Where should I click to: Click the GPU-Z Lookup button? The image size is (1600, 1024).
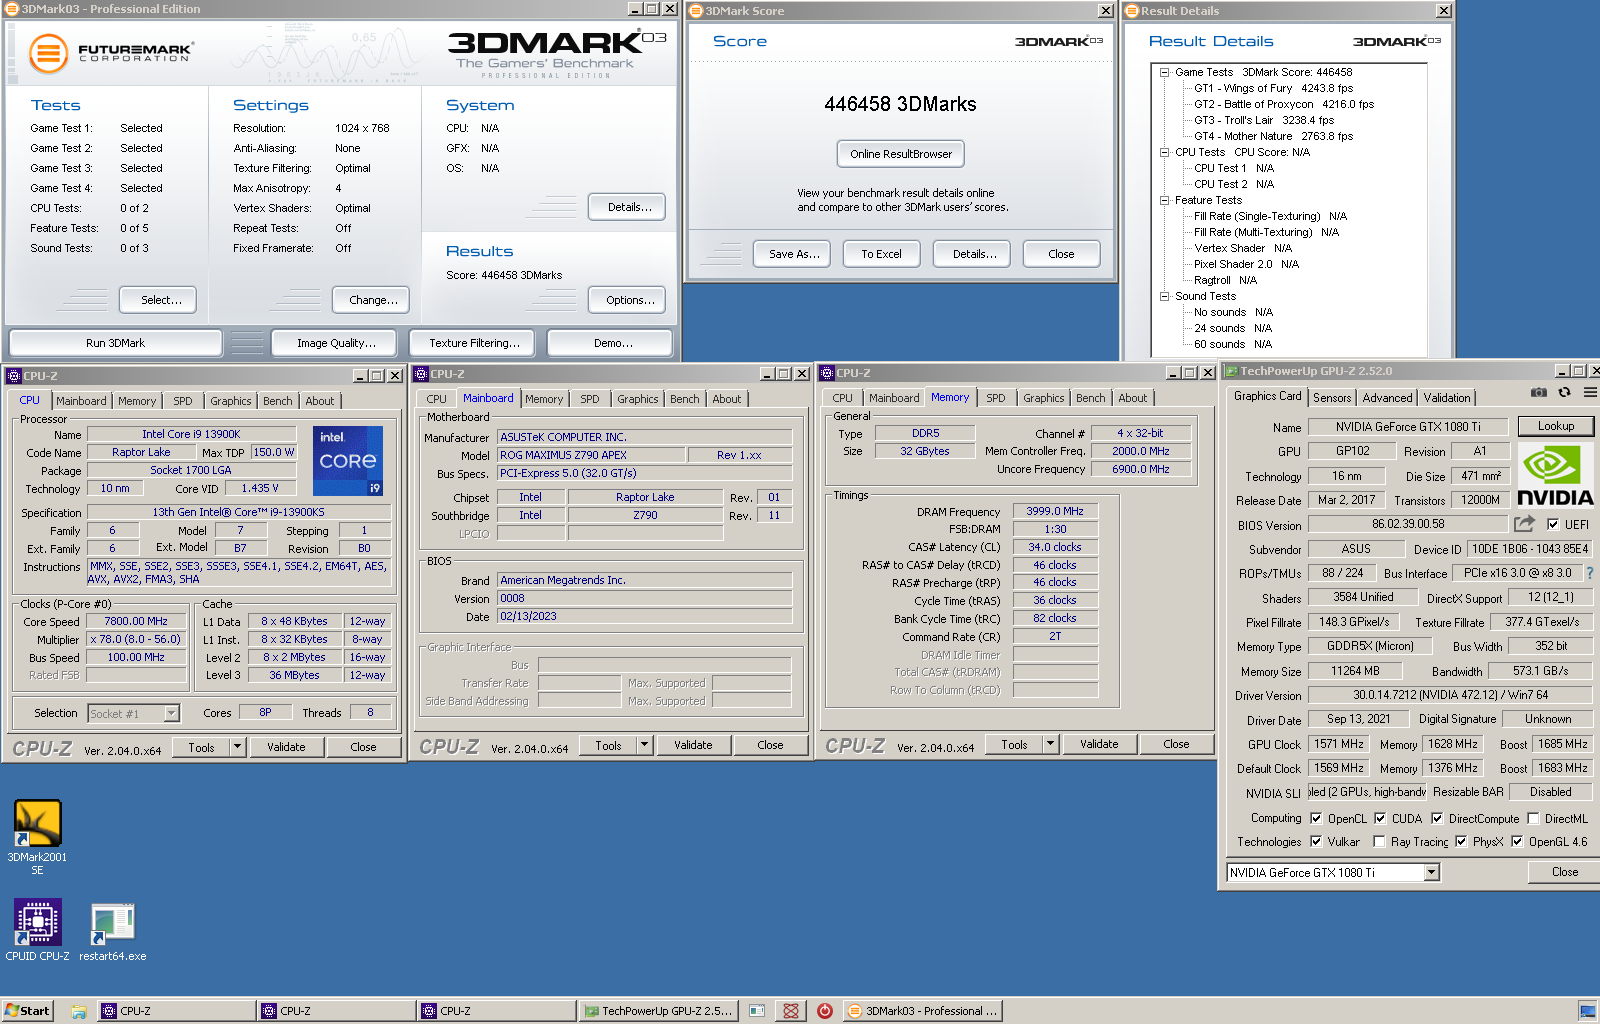tap(1556, 426)
